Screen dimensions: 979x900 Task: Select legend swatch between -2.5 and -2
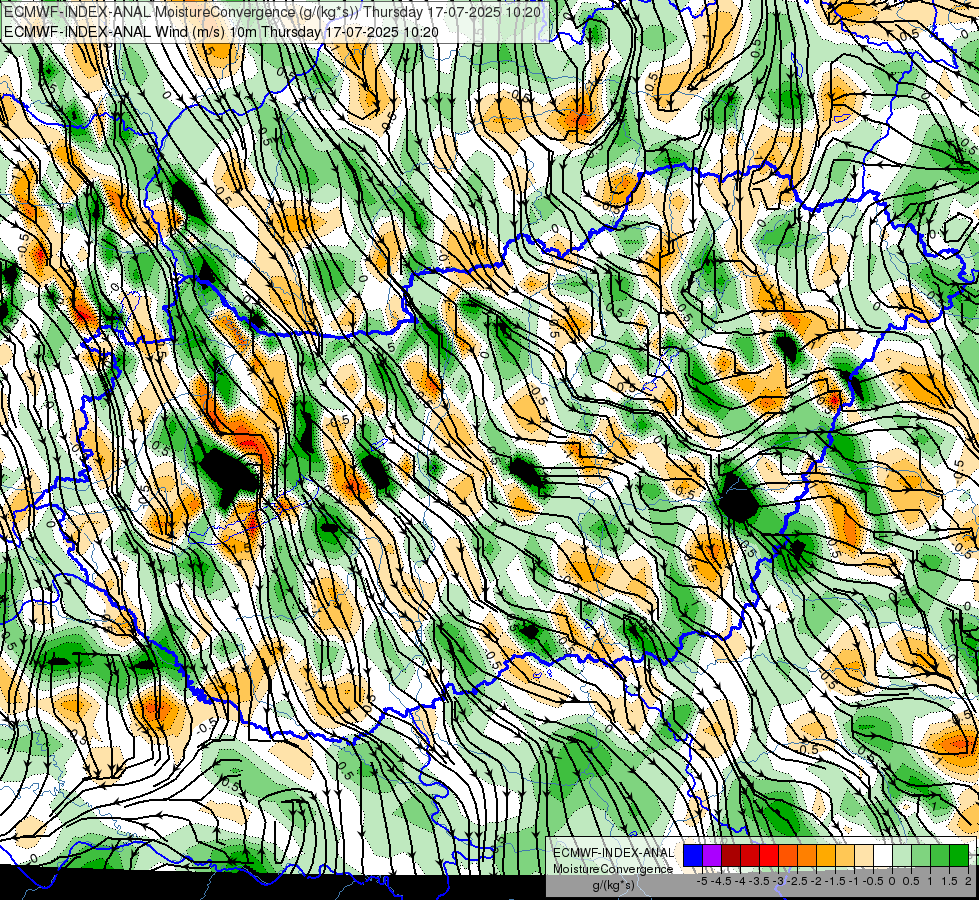(807, 855)
